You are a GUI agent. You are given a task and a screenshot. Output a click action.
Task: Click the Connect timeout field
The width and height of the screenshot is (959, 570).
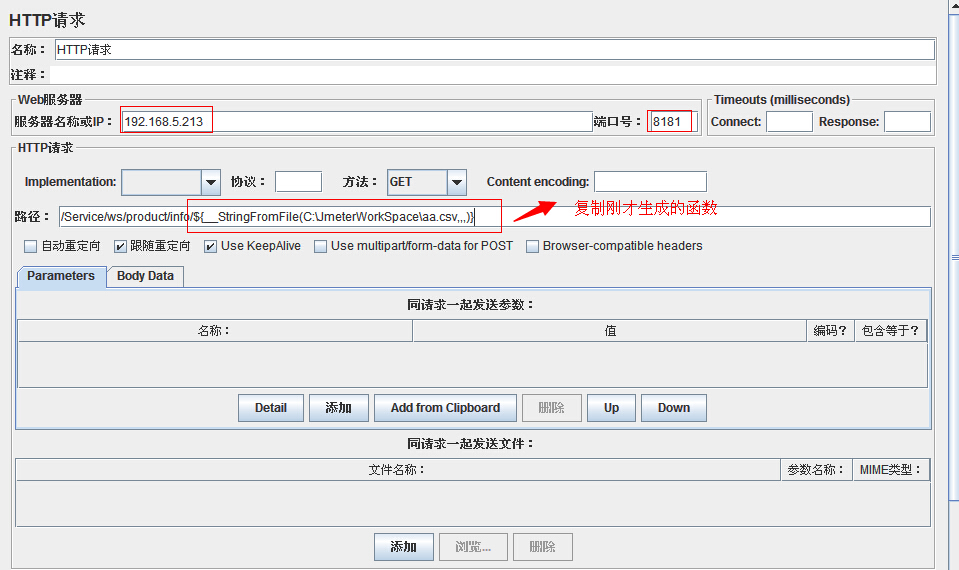(789, 122)
